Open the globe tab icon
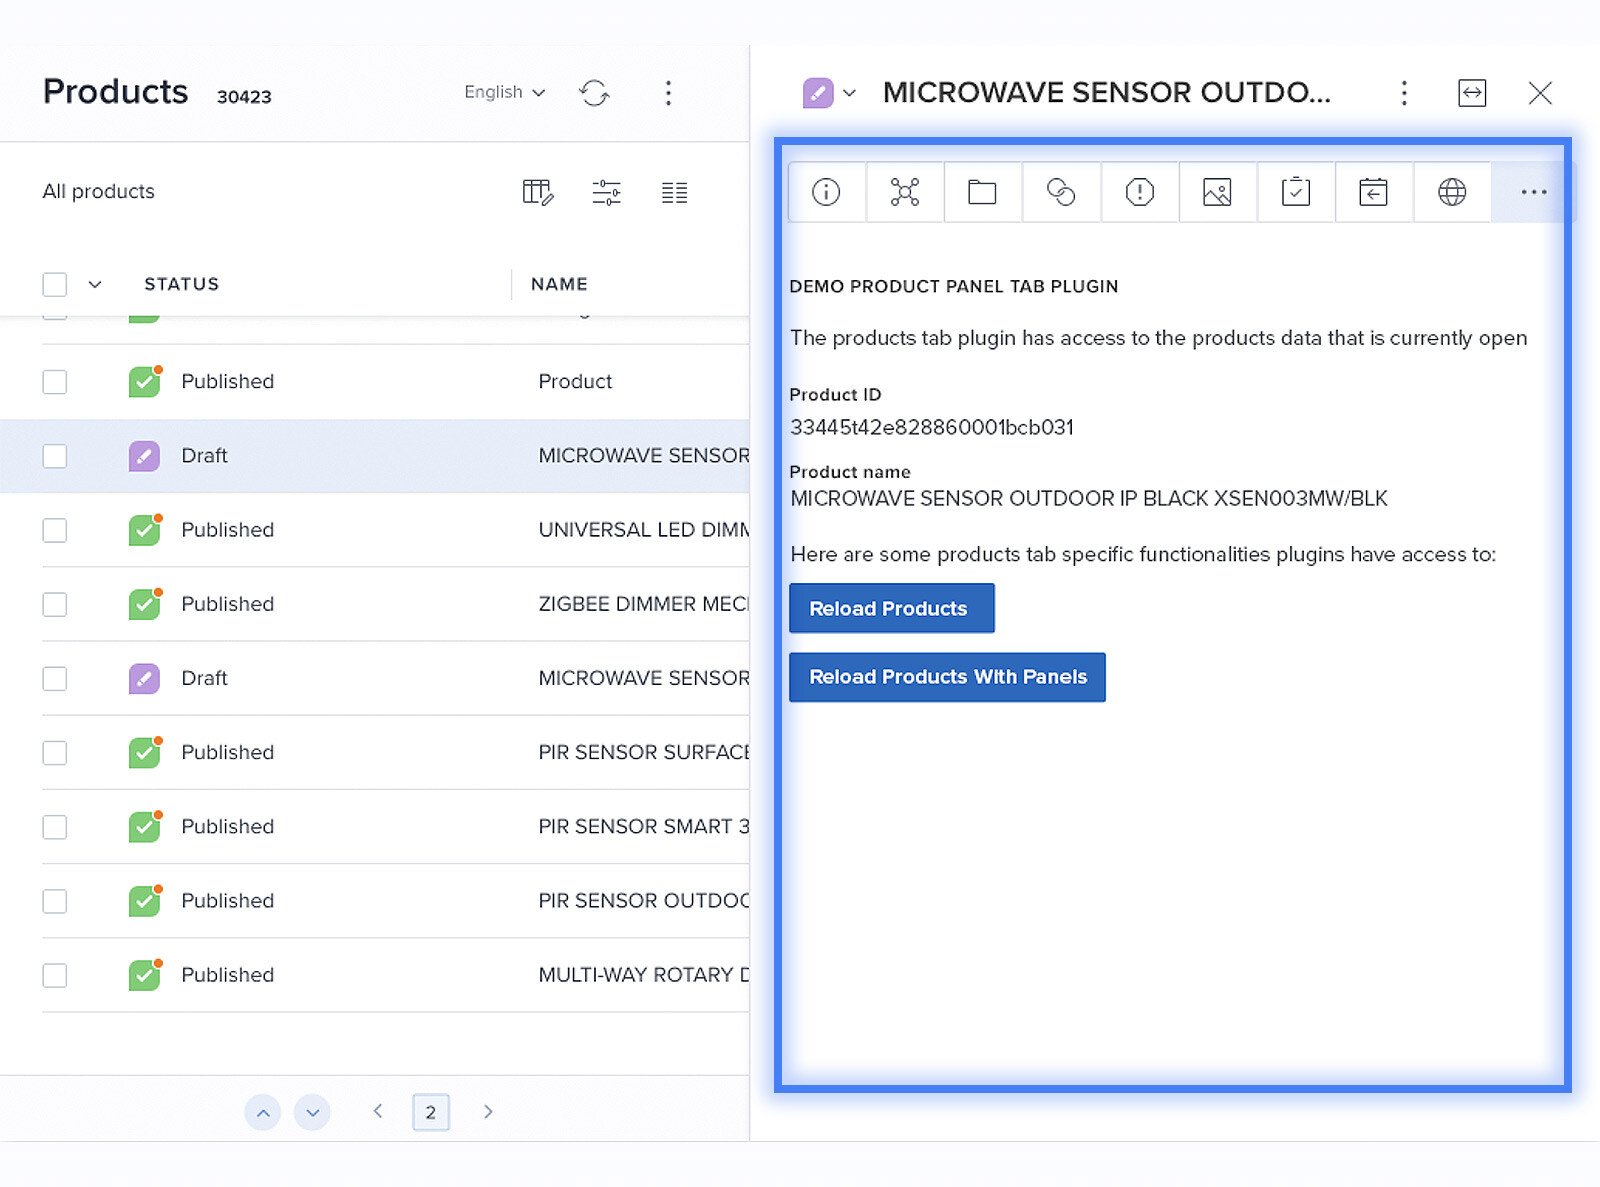This screenshot has height=1187, width=1600. (1452, 192)
